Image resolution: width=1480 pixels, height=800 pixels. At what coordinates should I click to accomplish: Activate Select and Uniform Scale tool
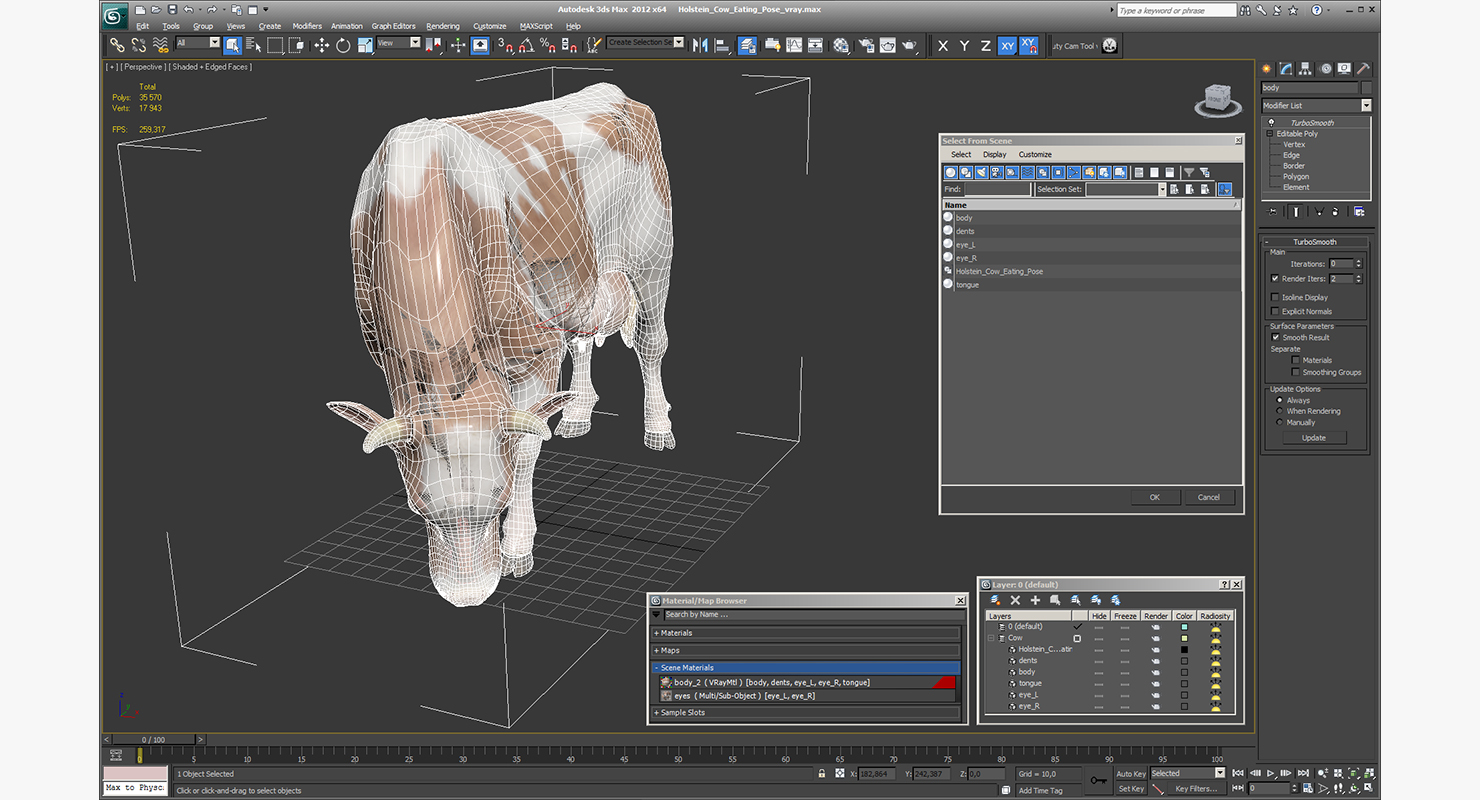pyautogui.click(x=365, y=45)
